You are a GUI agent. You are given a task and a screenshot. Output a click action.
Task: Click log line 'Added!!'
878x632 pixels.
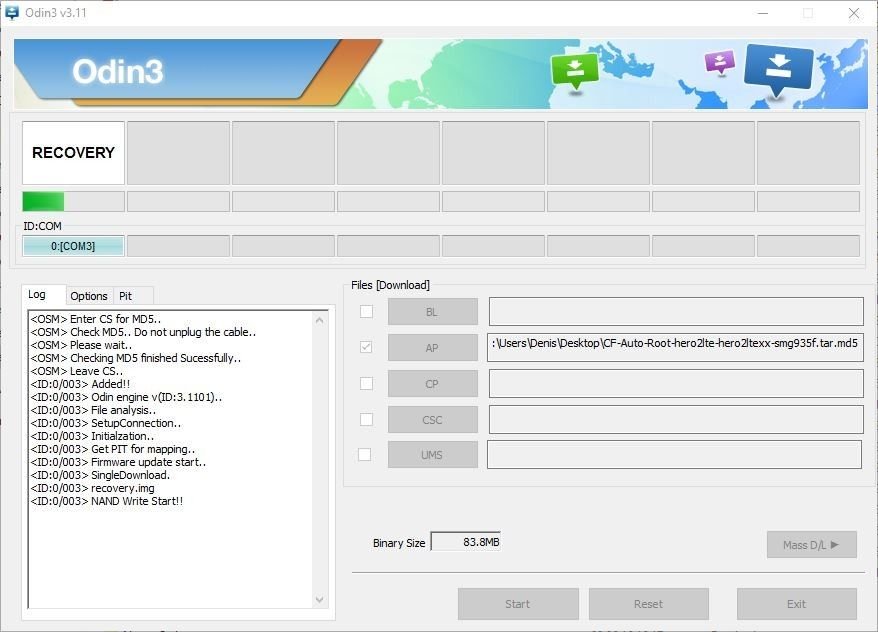click(80, 384)
